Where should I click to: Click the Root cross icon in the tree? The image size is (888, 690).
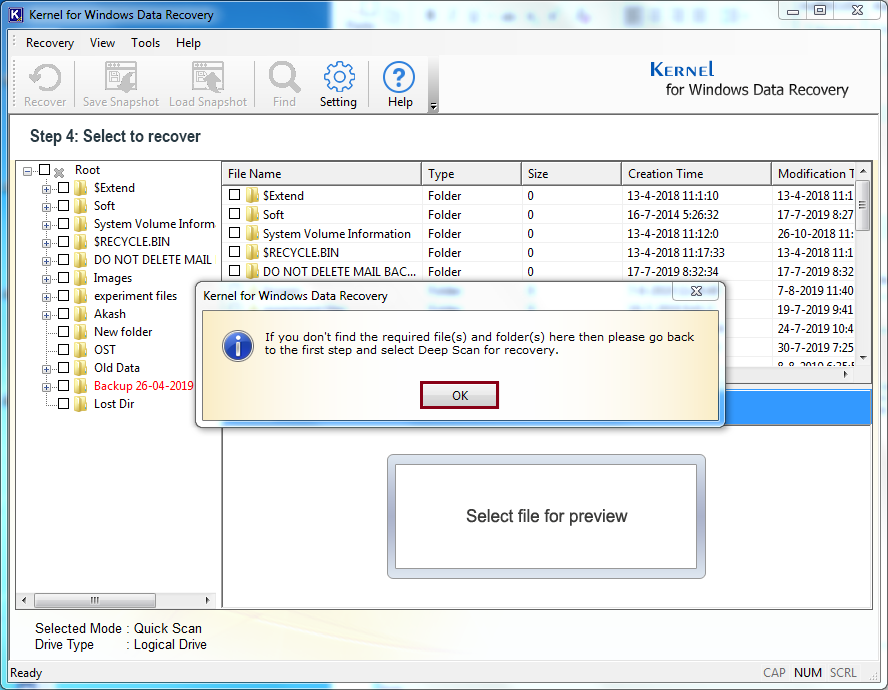pyautogui.click(x=59, y=172)
